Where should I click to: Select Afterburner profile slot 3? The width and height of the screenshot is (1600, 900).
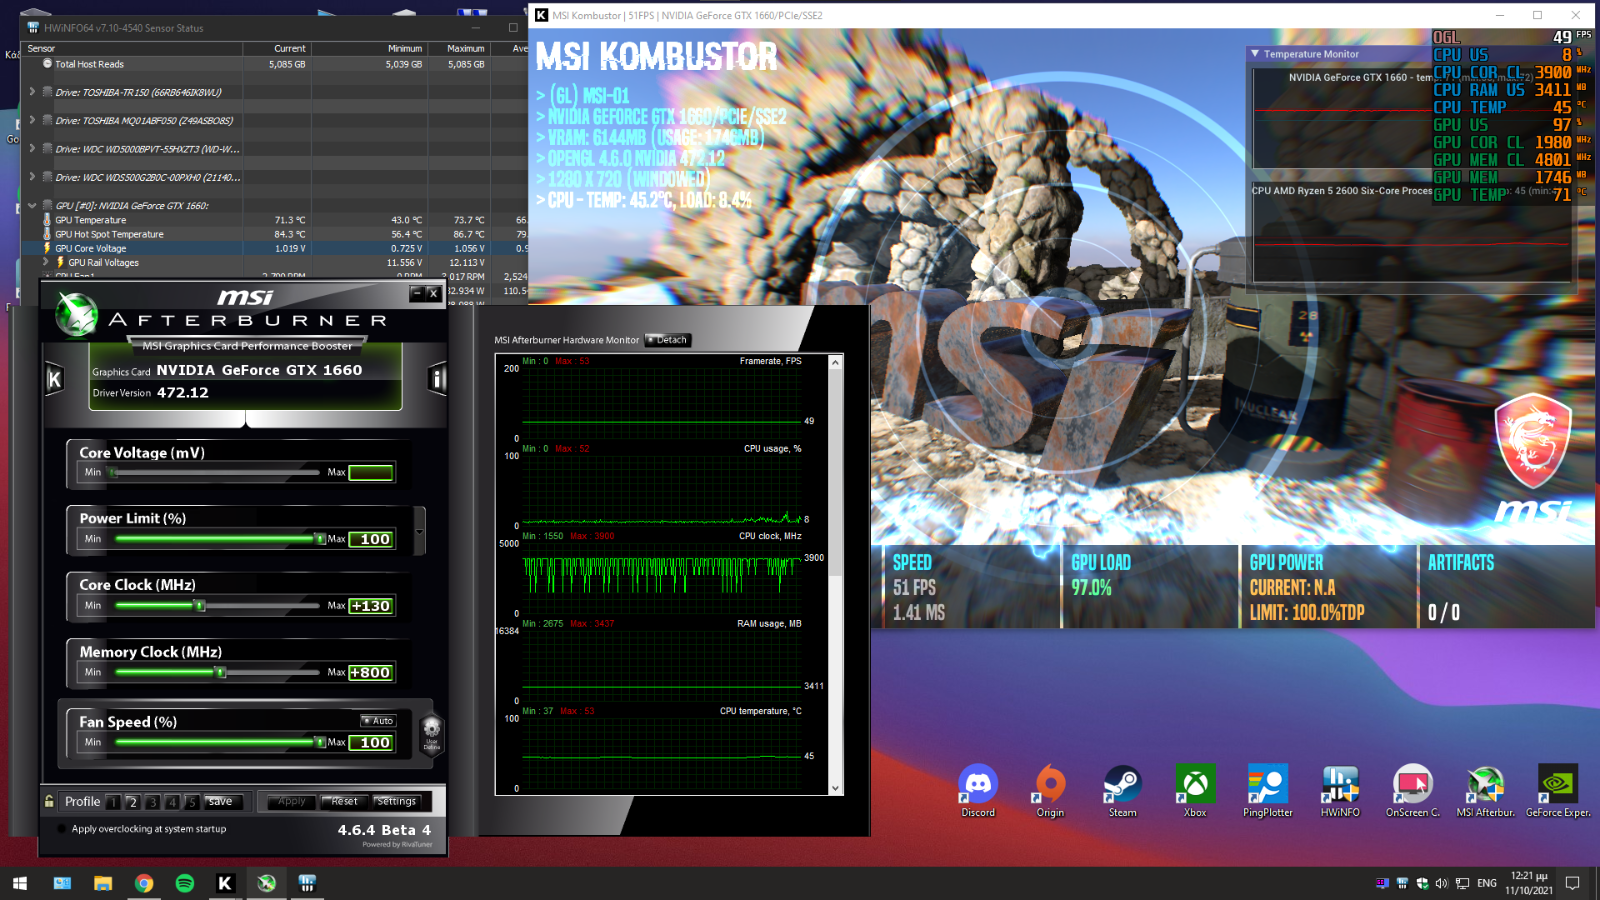(152, 802)
